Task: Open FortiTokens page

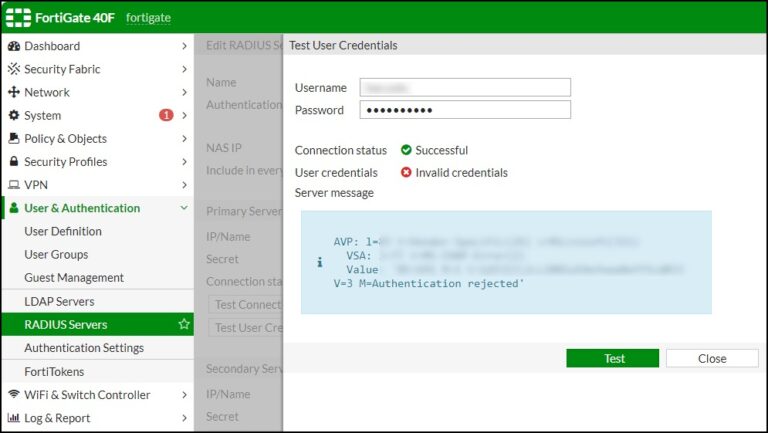Action: tap(97, 371)
